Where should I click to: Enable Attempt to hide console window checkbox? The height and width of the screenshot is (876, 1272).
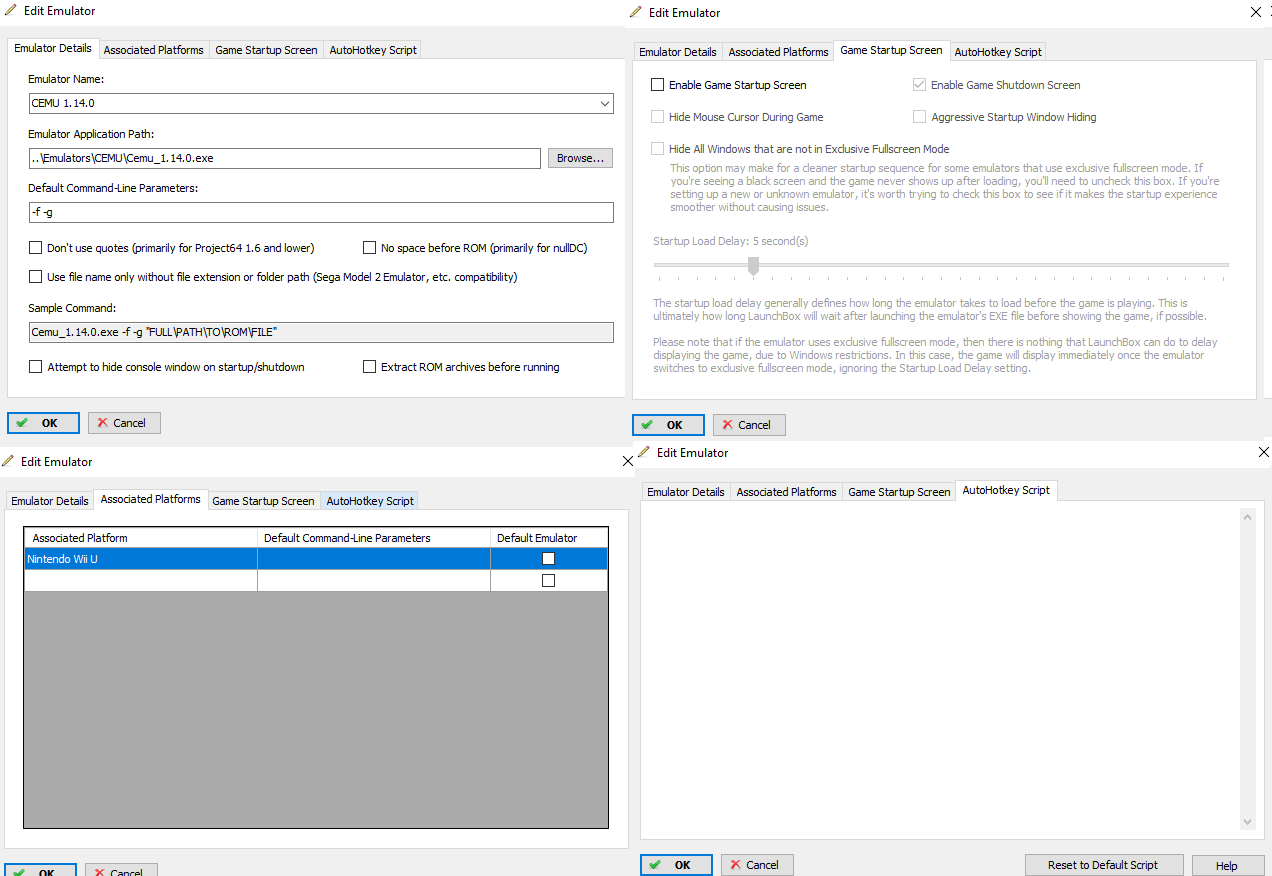[x=36, y=367]
